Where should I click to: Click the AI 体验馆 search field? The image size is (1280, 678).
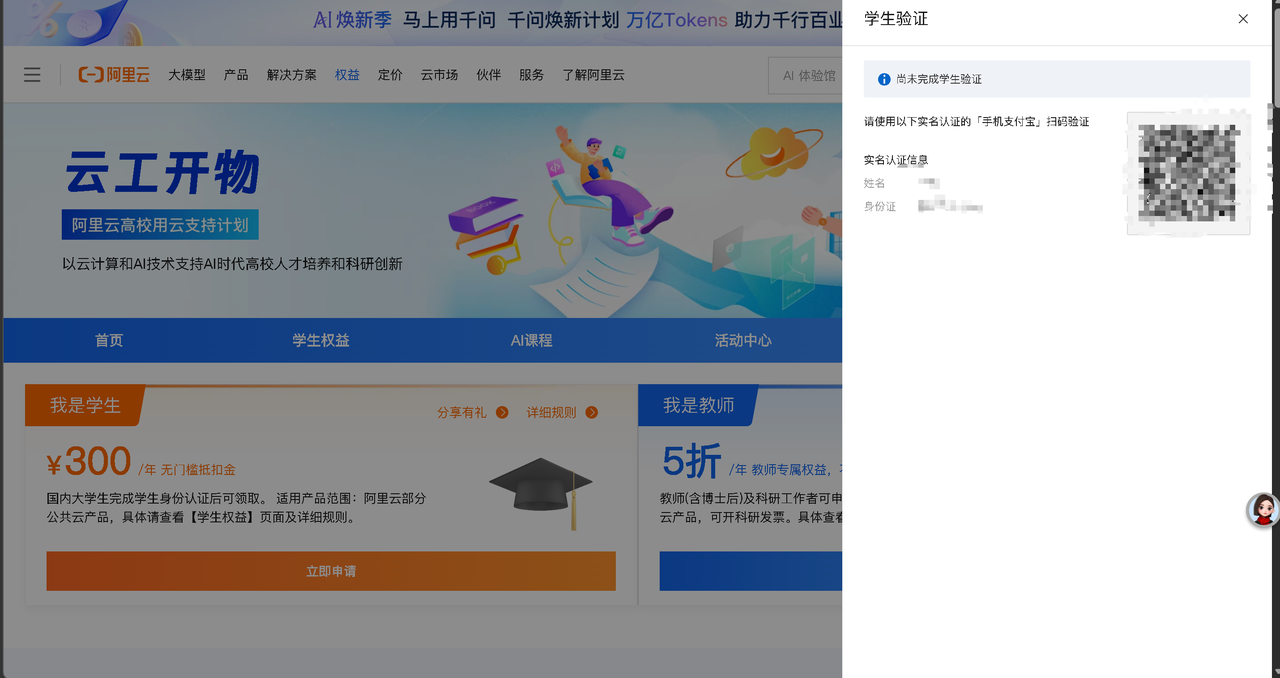(x=806, y=75)
